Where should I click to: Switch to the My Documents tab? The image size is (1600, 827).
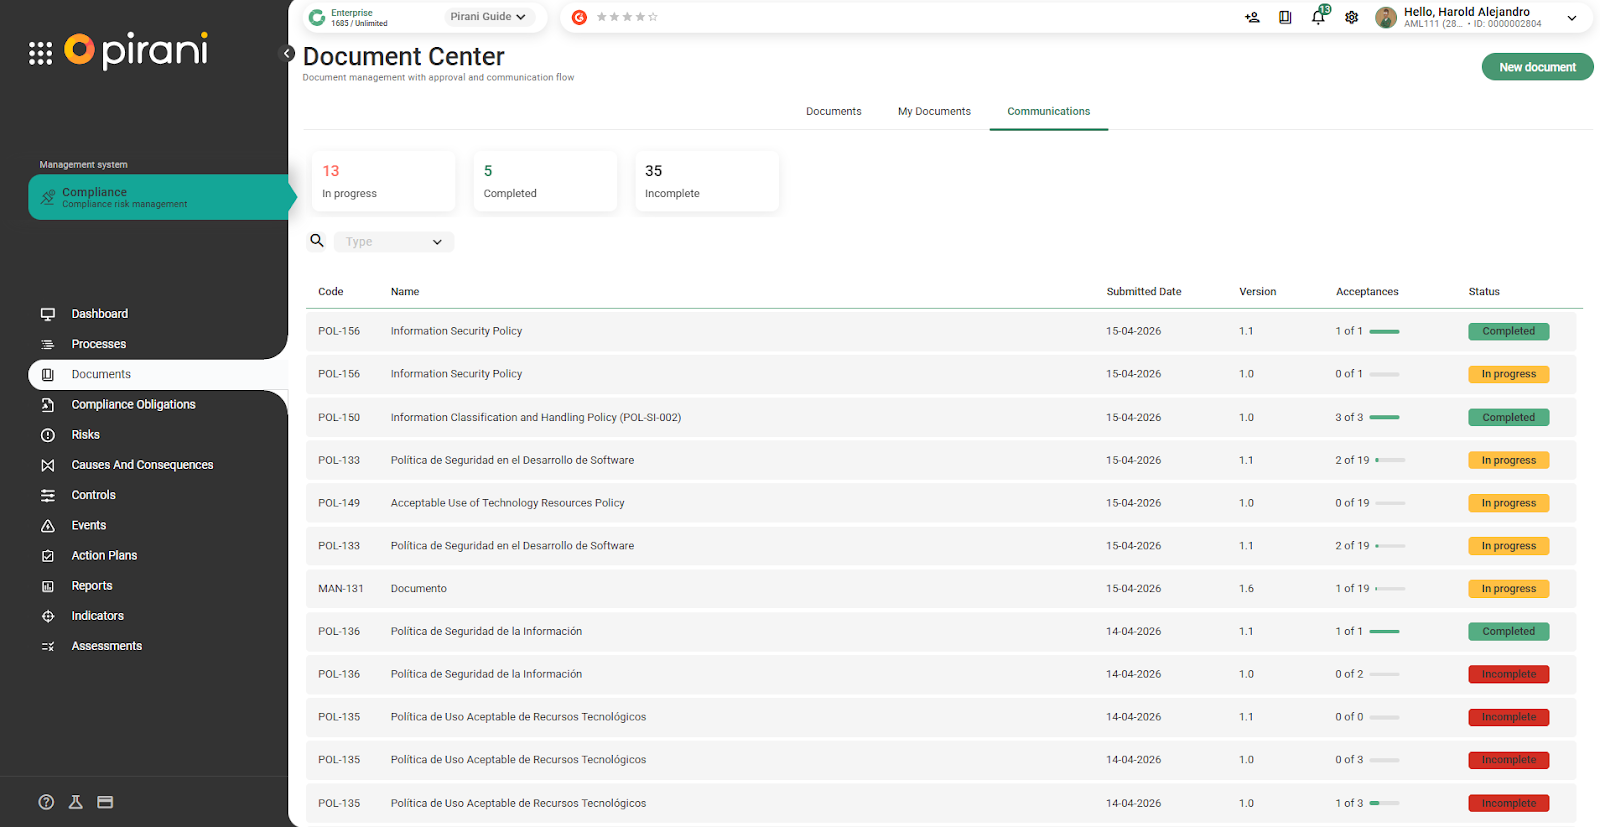(x=934, y=111)
